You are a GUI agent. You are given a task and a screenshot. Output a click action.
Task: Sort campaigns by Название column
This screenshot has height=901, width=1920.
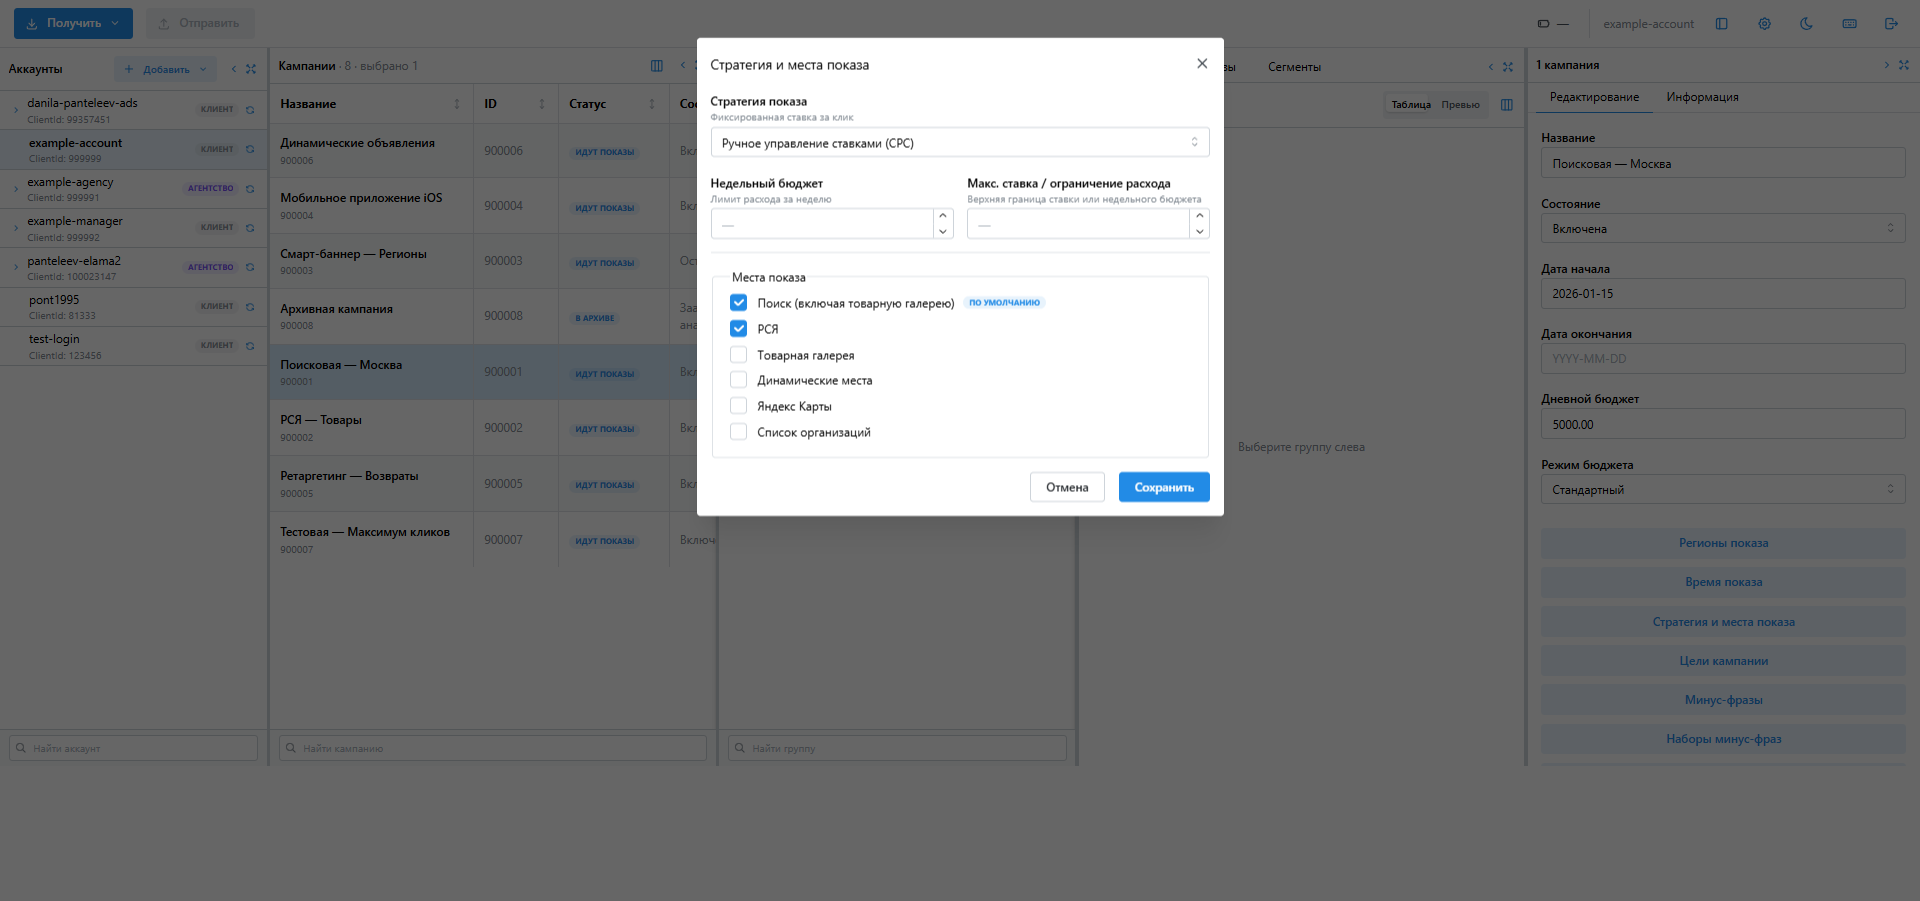coord(457,104)
